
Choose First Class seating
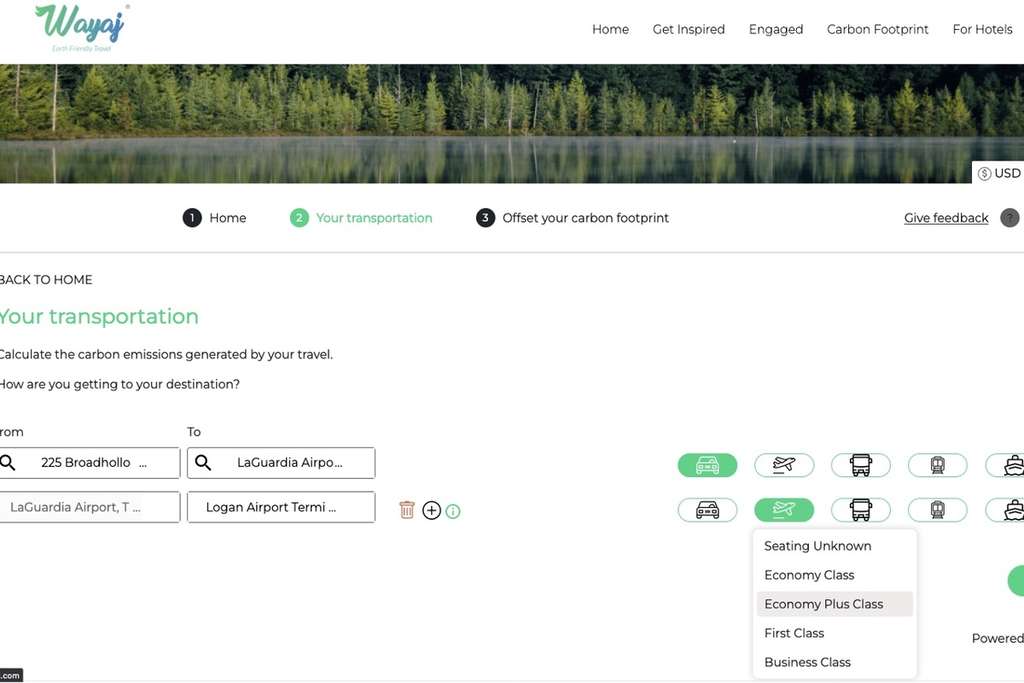793,632
